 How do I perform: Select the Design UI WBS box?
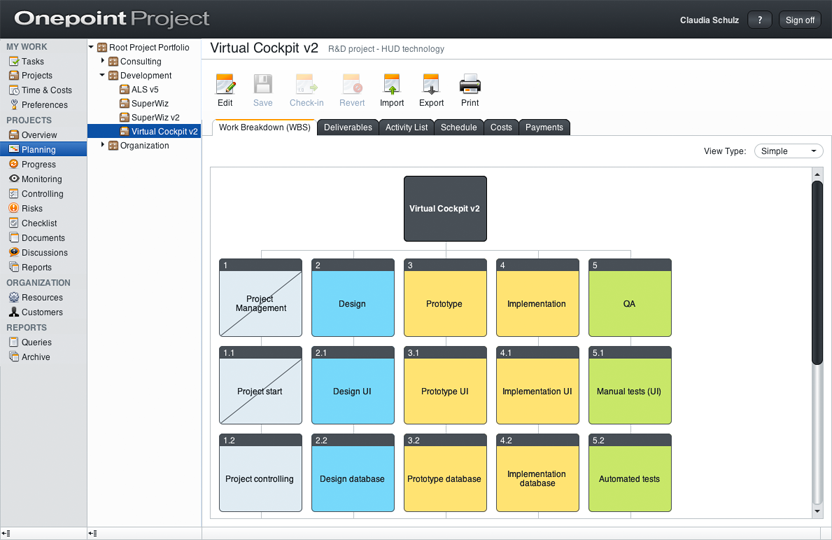pos(353,385)
